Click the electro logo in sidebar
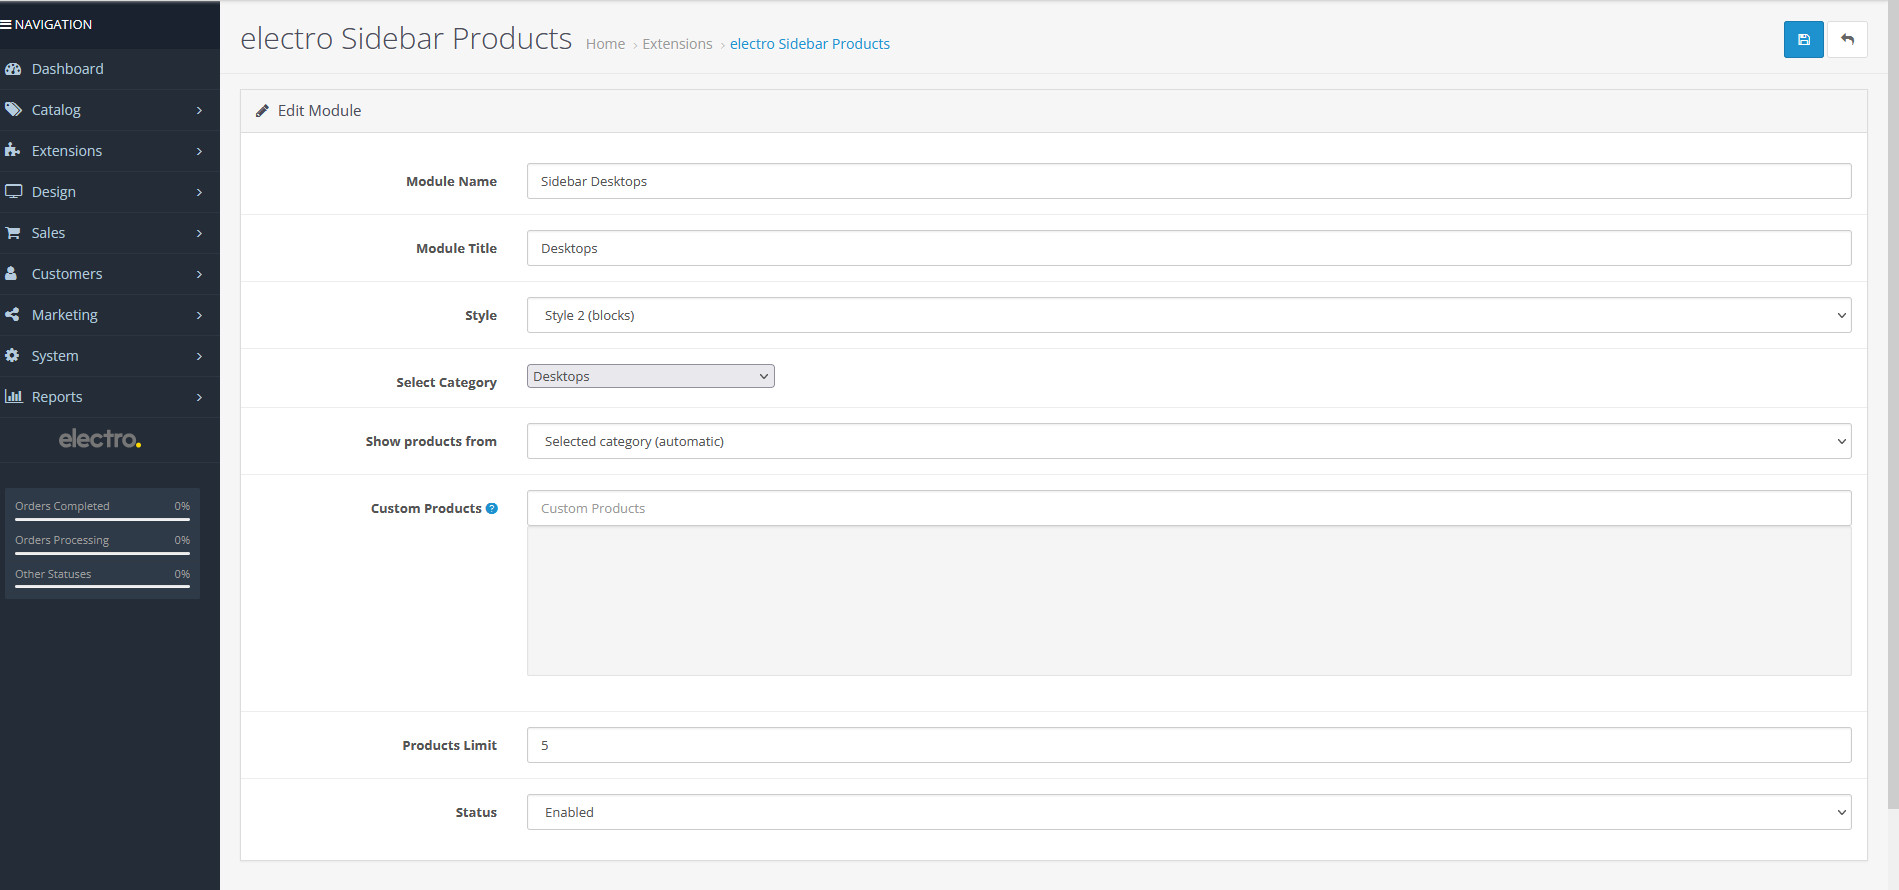Screen dimensions: 1899x890 (x=100, y=439)
